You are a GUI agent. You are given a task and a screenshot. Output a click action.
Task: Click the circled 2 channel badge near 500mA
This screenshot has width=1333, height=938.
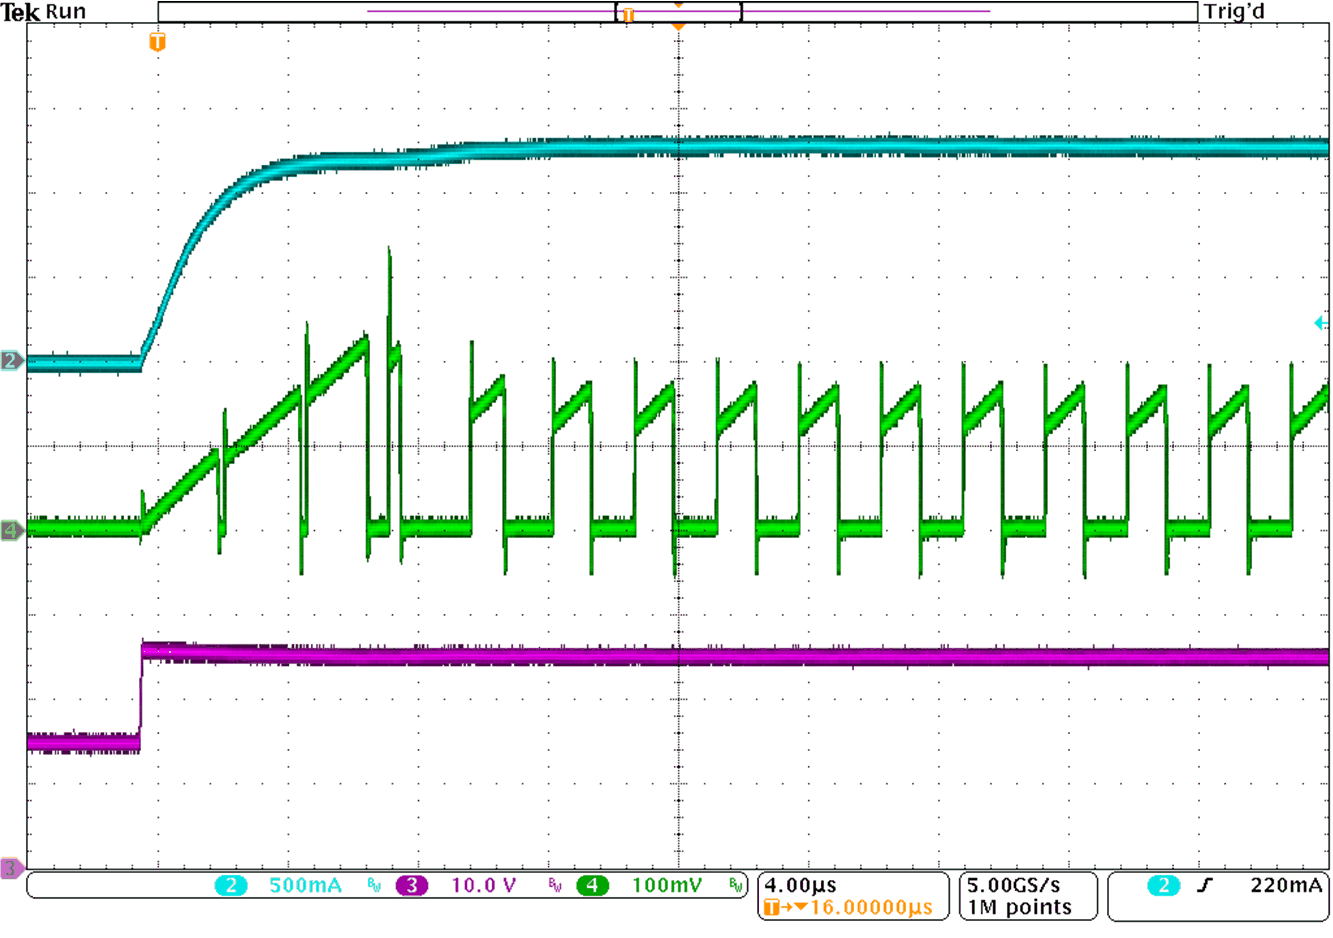231,884
